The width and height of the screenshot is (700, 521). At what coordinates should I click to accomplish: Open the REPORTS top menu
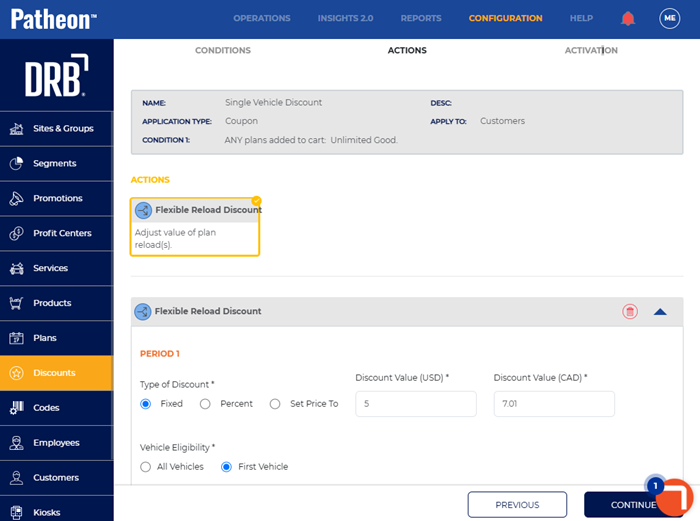[421, 18]
